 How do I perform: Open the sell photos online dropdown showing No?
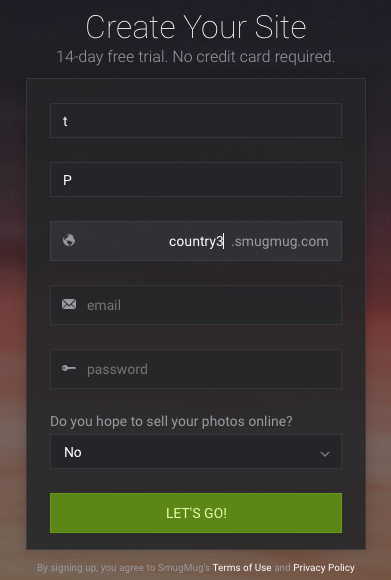tap(196, 452)
